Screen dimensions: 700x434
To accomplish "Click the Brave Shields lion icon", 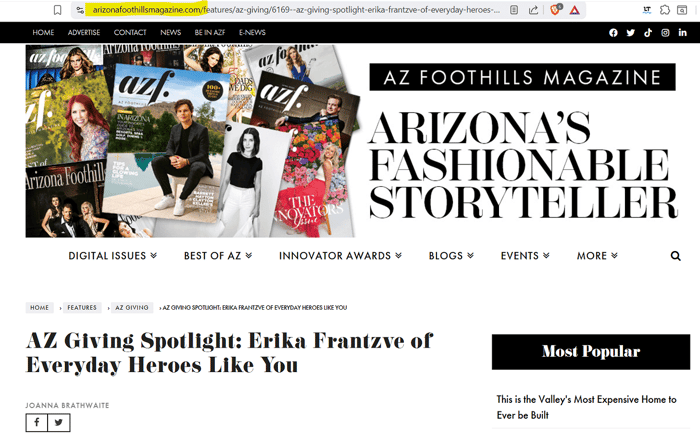I will click(x=556, y=10).
